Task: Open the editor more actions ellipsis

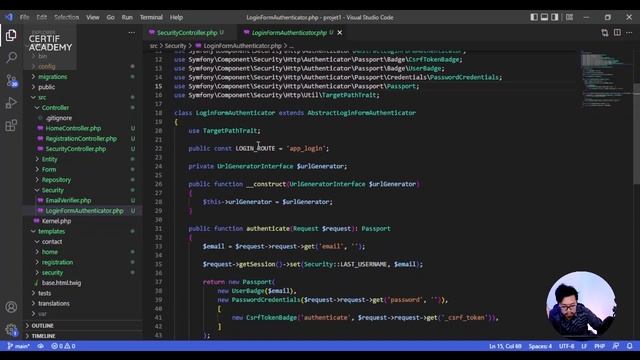Action: [x=629, y=33]
